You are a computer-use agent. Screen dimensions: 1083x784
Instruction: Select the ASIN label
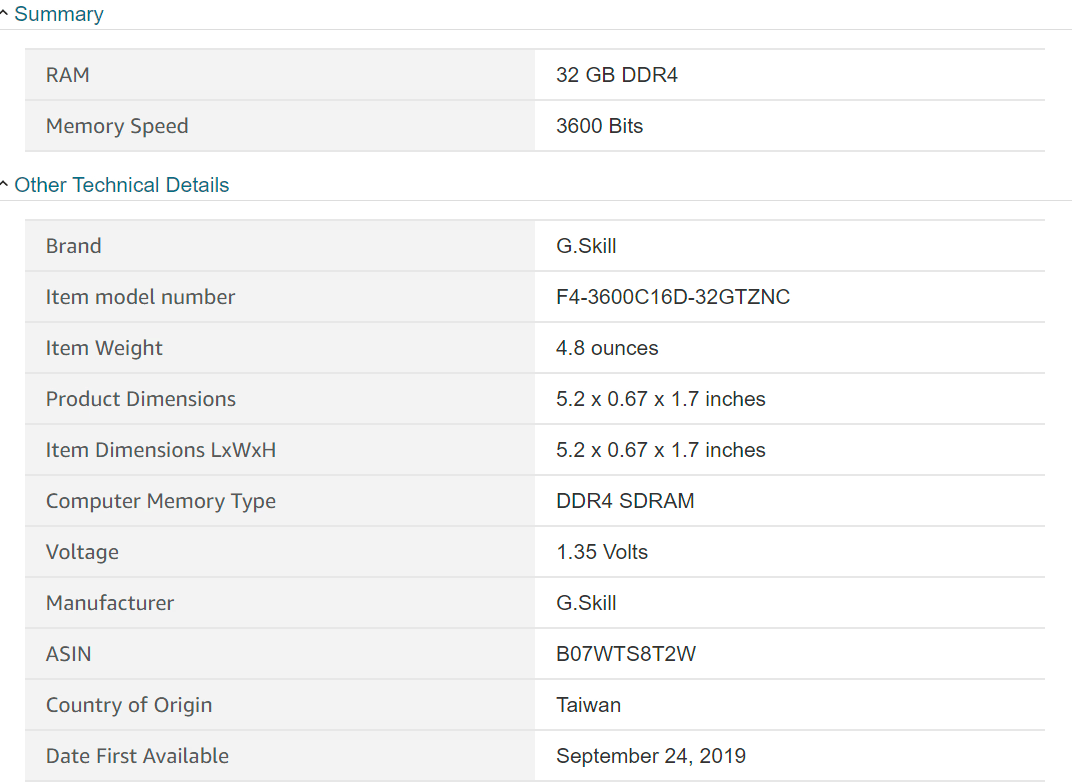[x=68, y=654]
